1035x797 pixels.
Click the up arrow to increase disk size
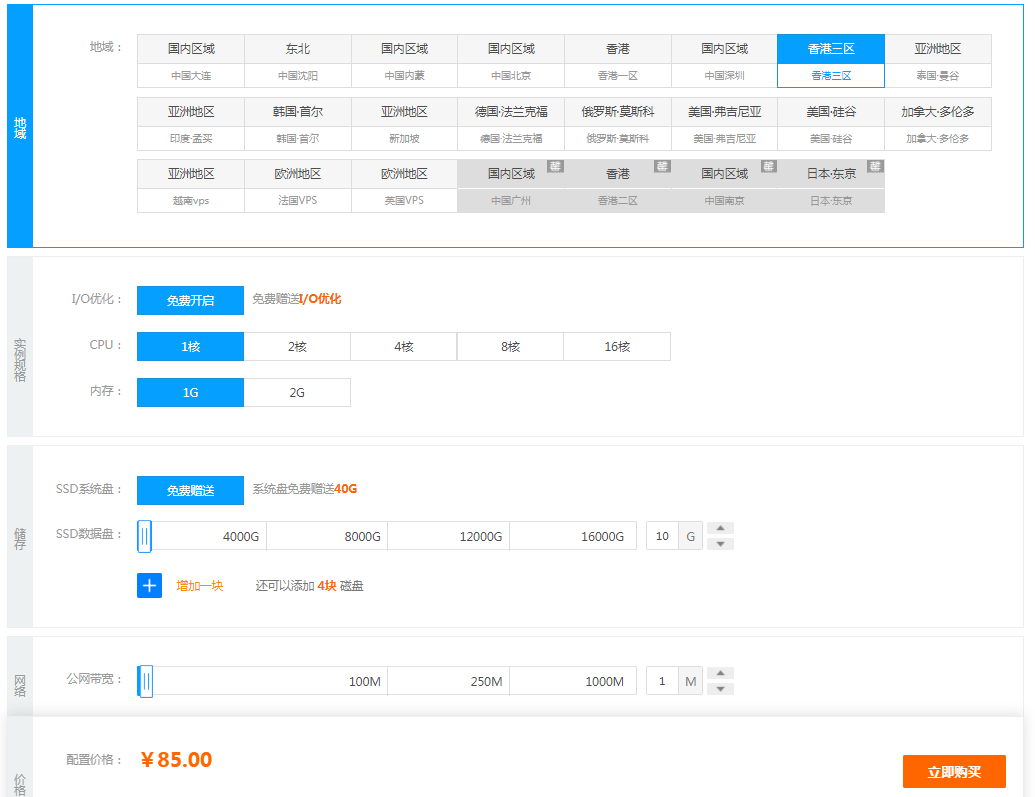720,528
